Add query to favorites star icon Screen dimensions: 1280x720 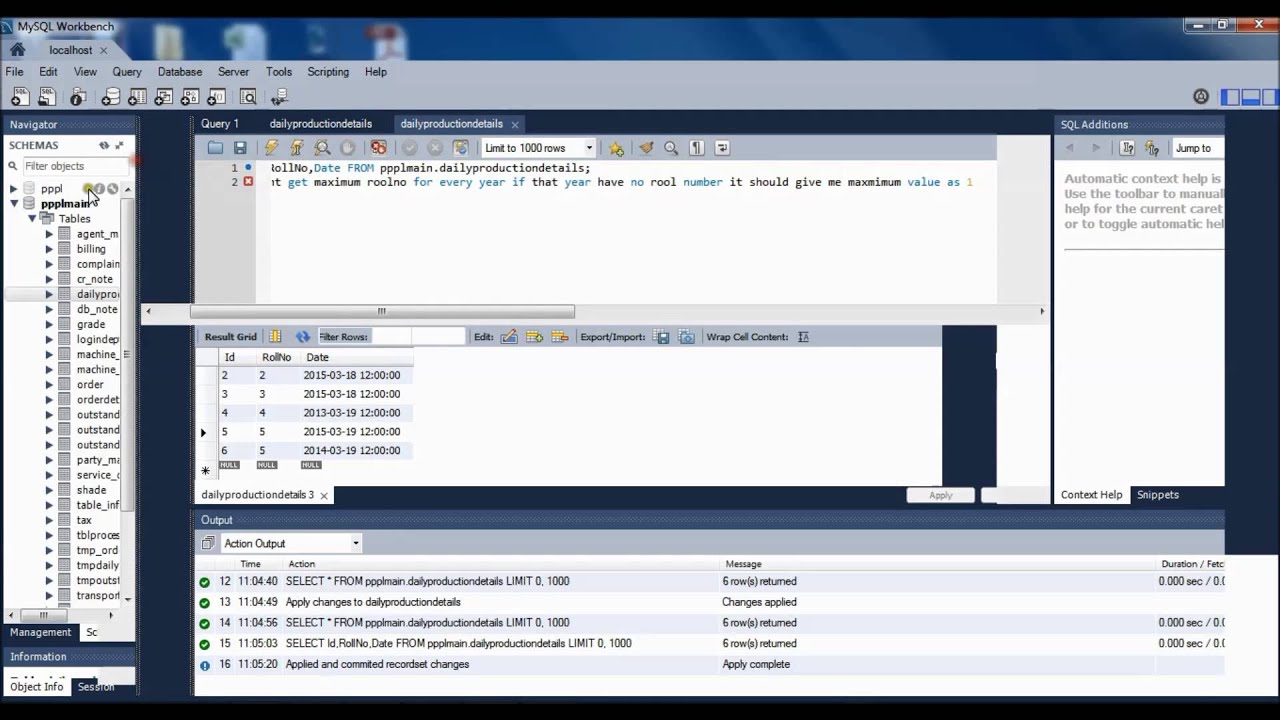point(616,148)
